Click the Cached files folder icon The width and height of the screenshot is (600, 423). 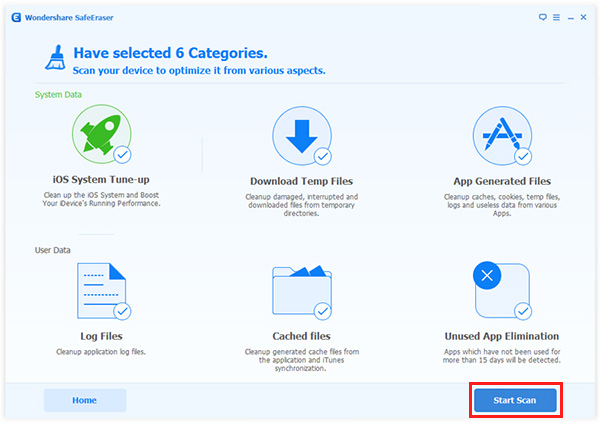tap(300, 289)
